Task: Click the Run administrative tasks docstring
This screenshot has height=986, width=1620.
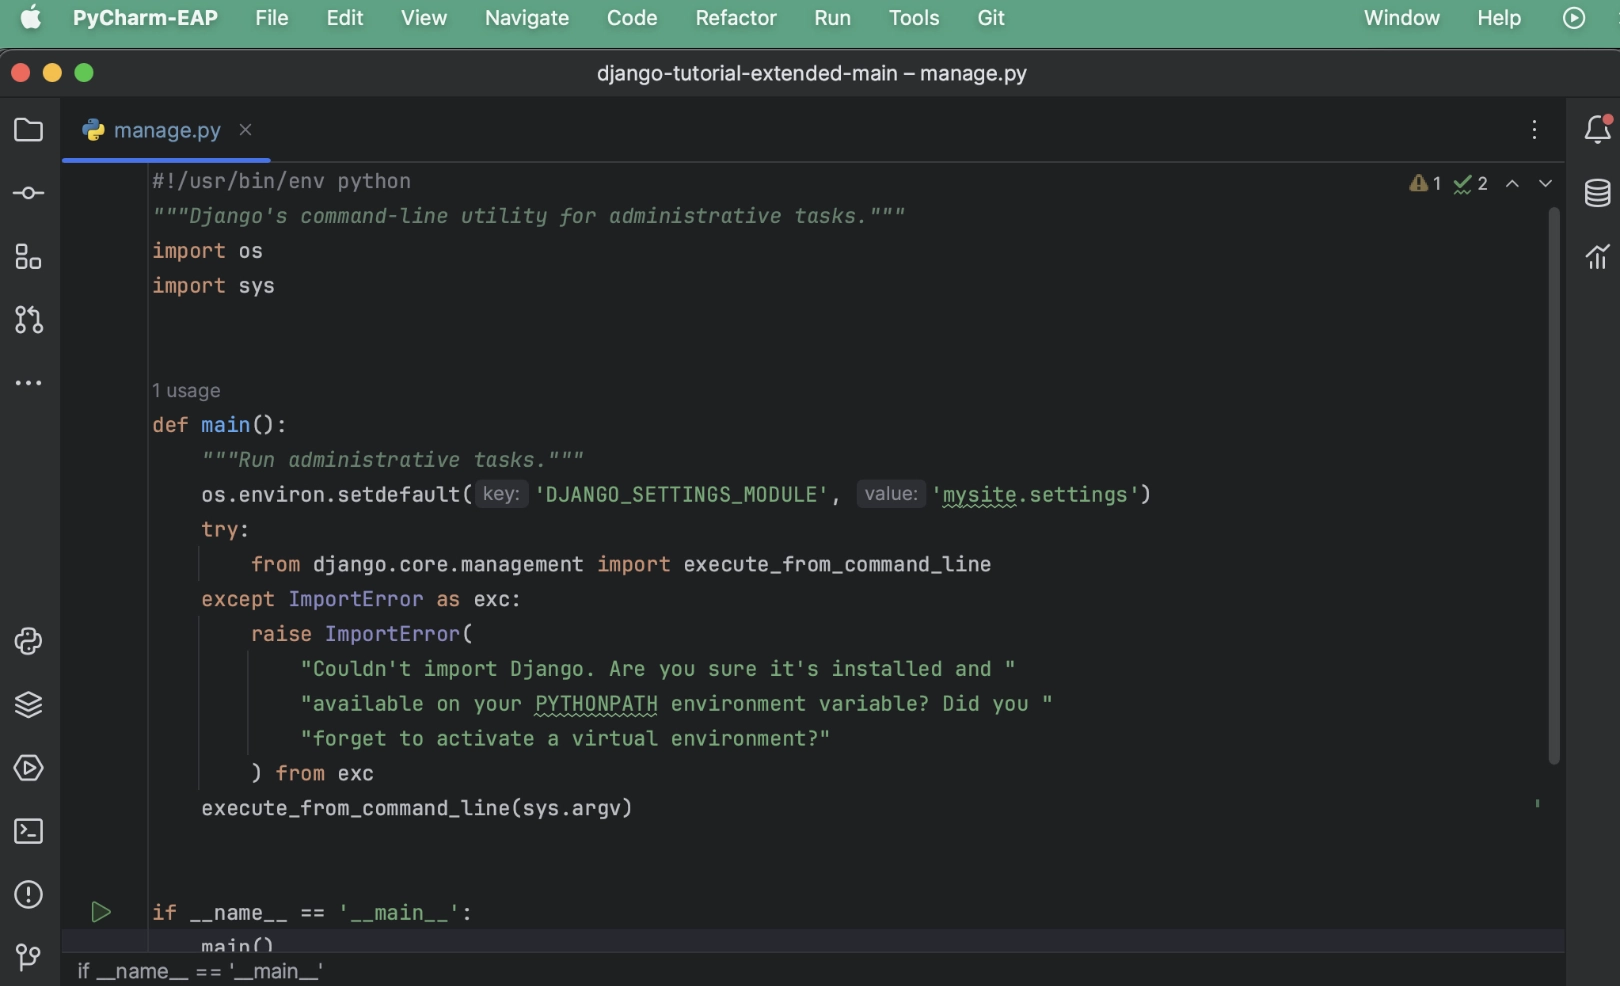Action: click(x=392, y=460)
